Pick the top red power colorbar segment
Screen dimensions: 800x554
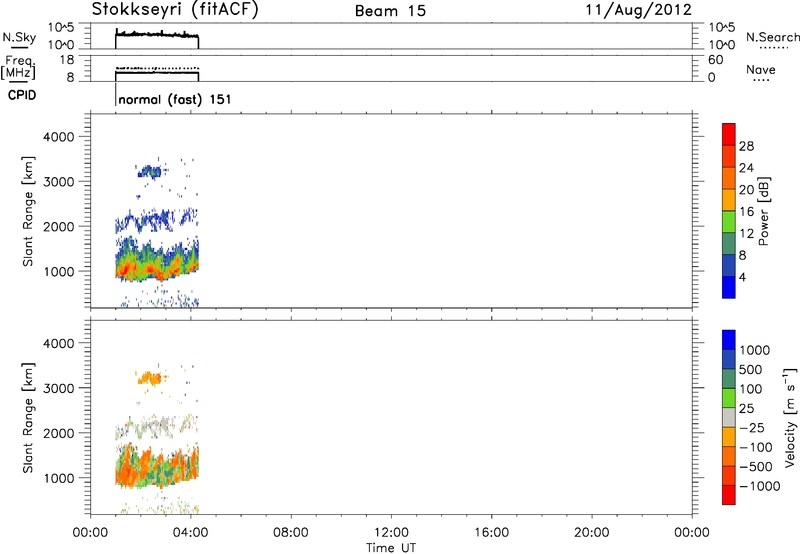tap(729, 134)
